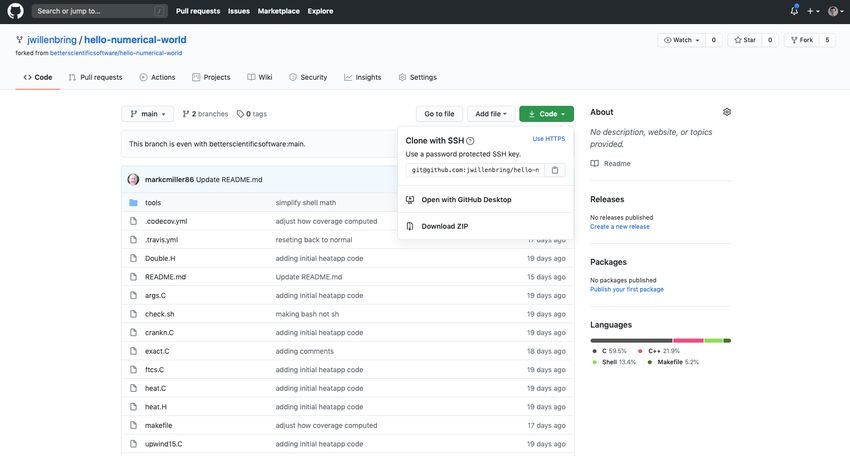Open the .codecov.yml file

(166, 221)
